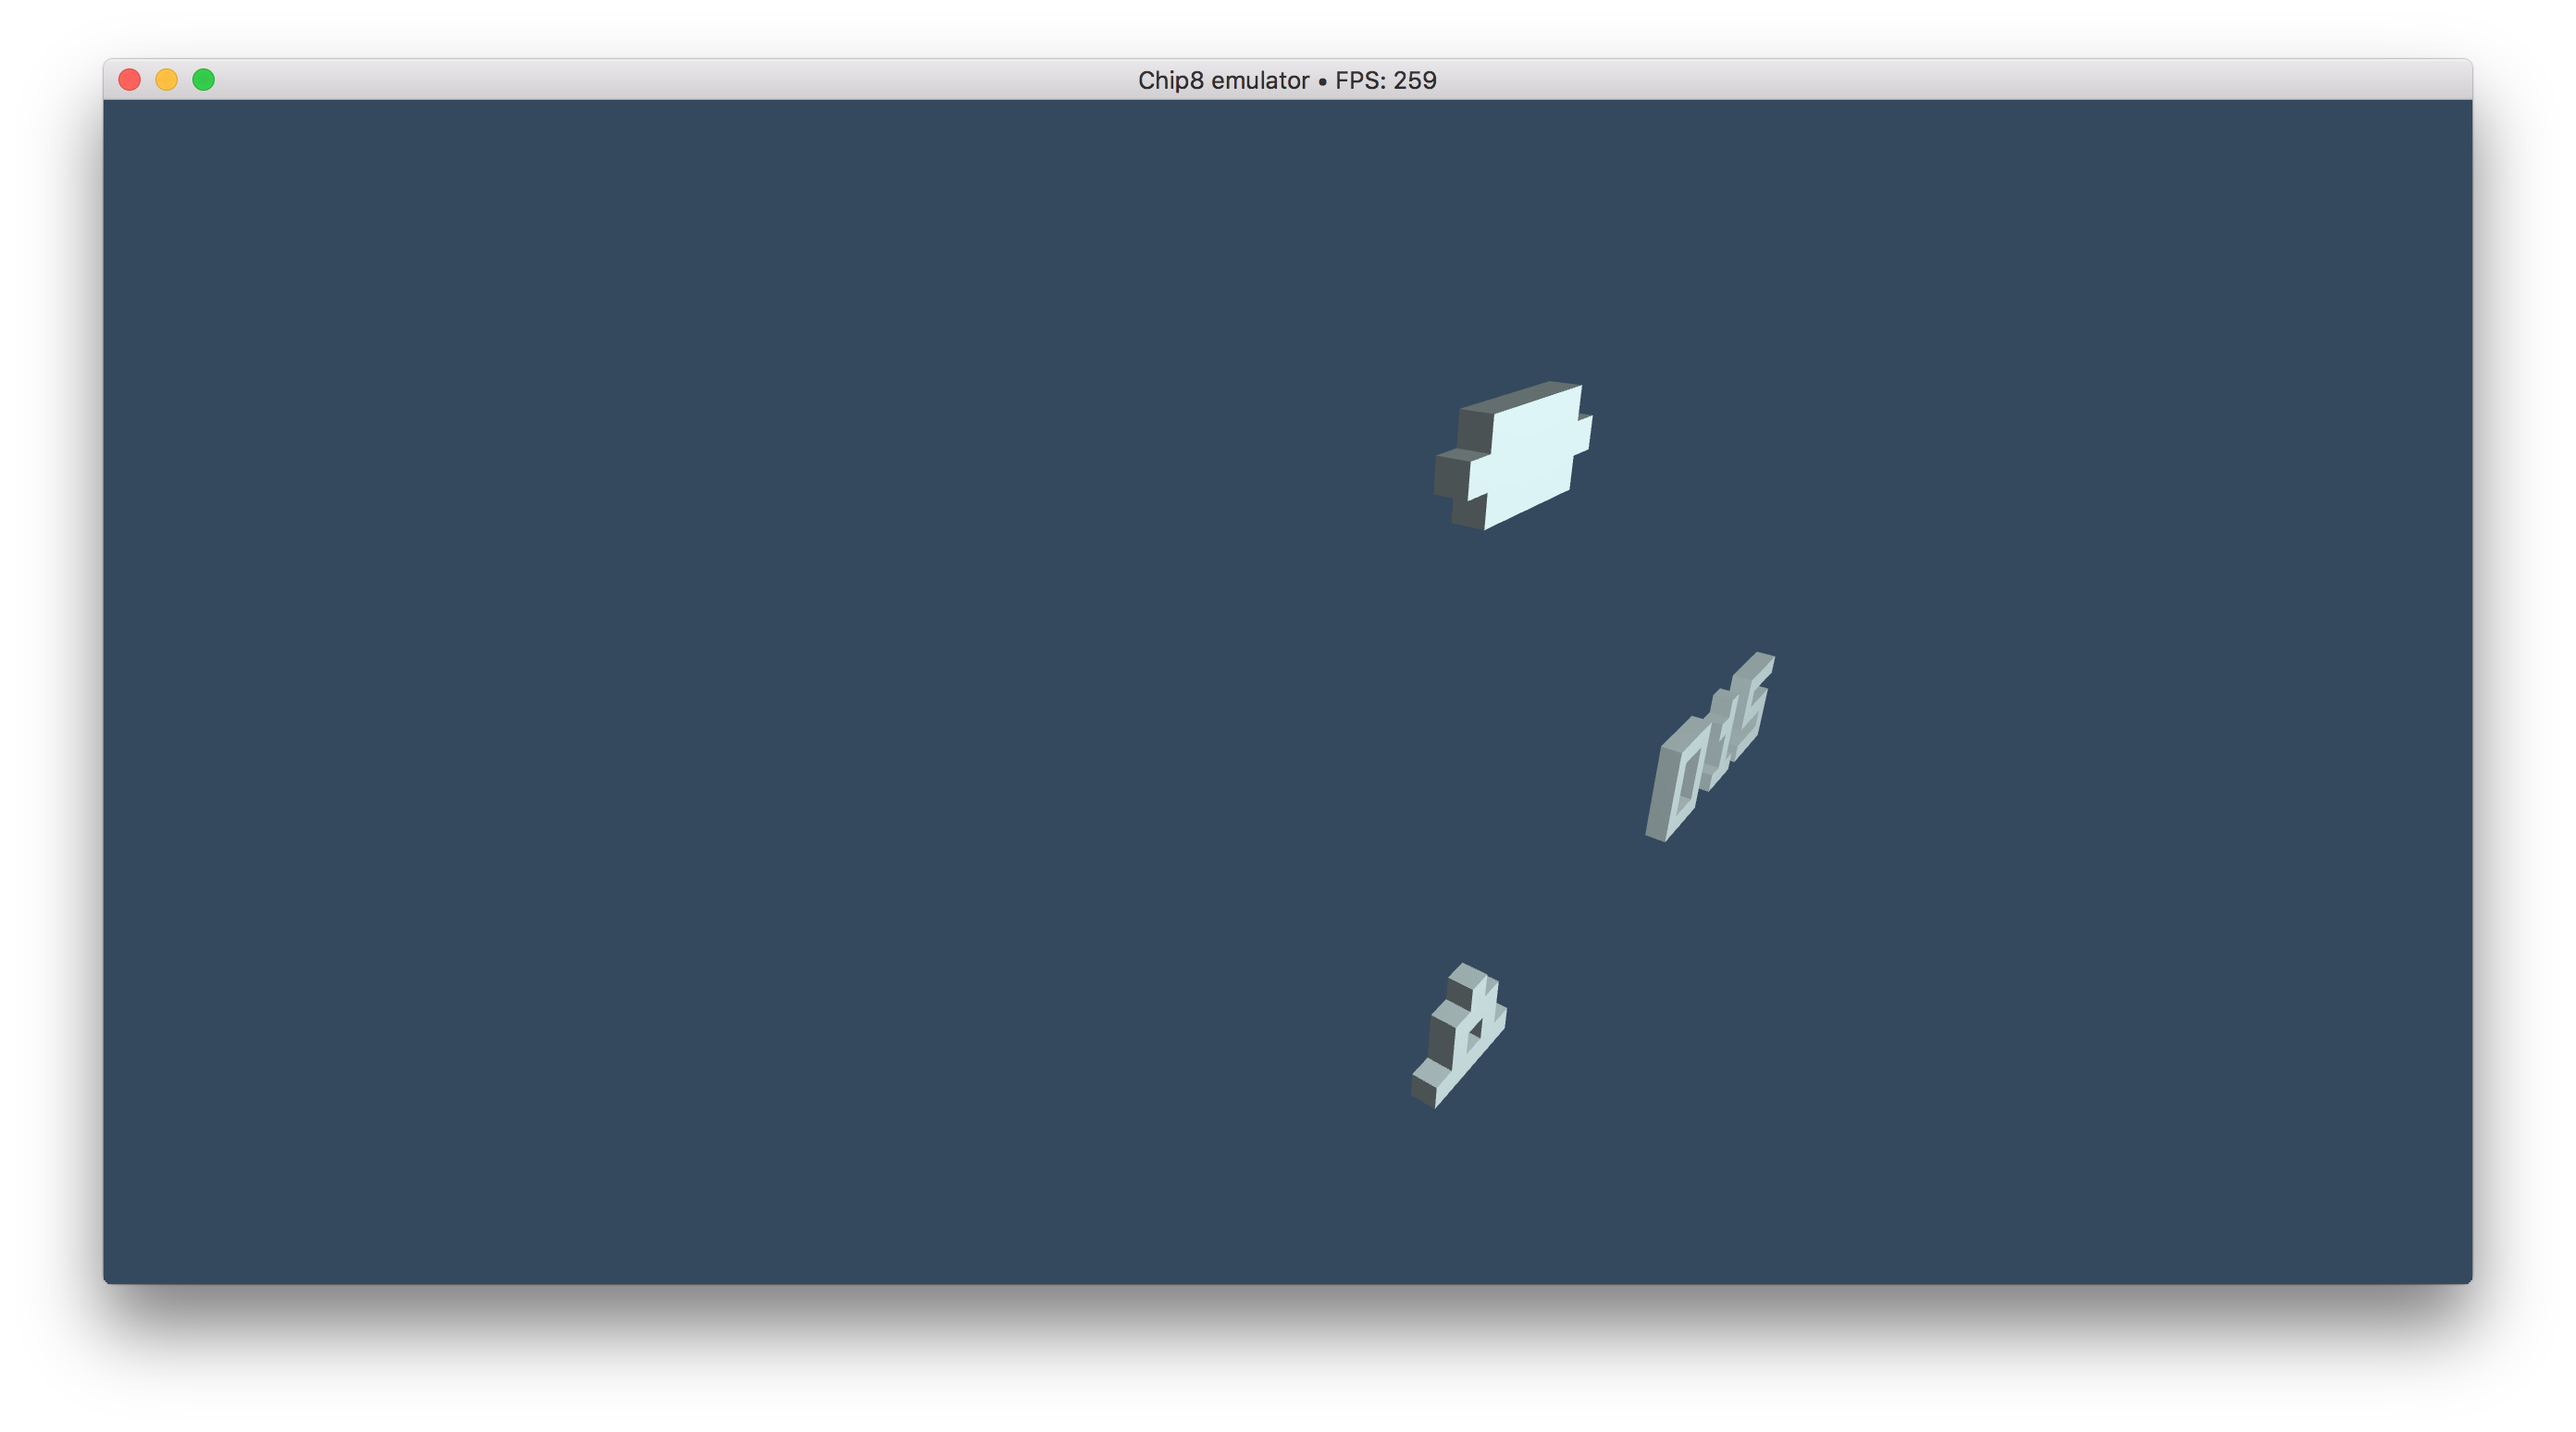Click the gray top face of large block
This screenshot has width=2576, height=1432.
pyautogui.click(x=1520, y=396)
